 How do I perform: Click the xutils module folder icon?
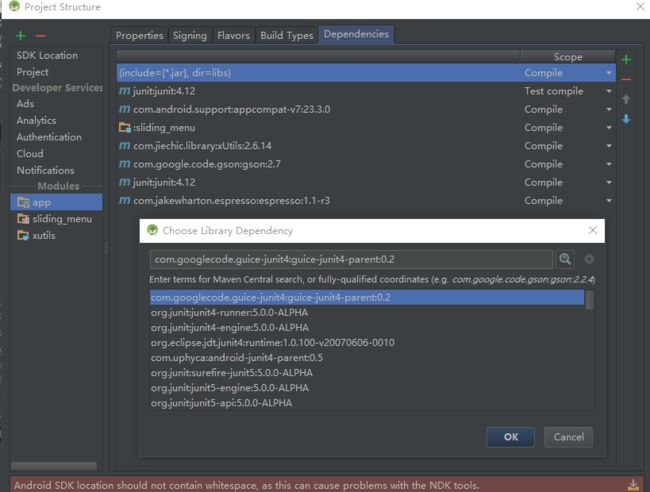tap(23, 235)
